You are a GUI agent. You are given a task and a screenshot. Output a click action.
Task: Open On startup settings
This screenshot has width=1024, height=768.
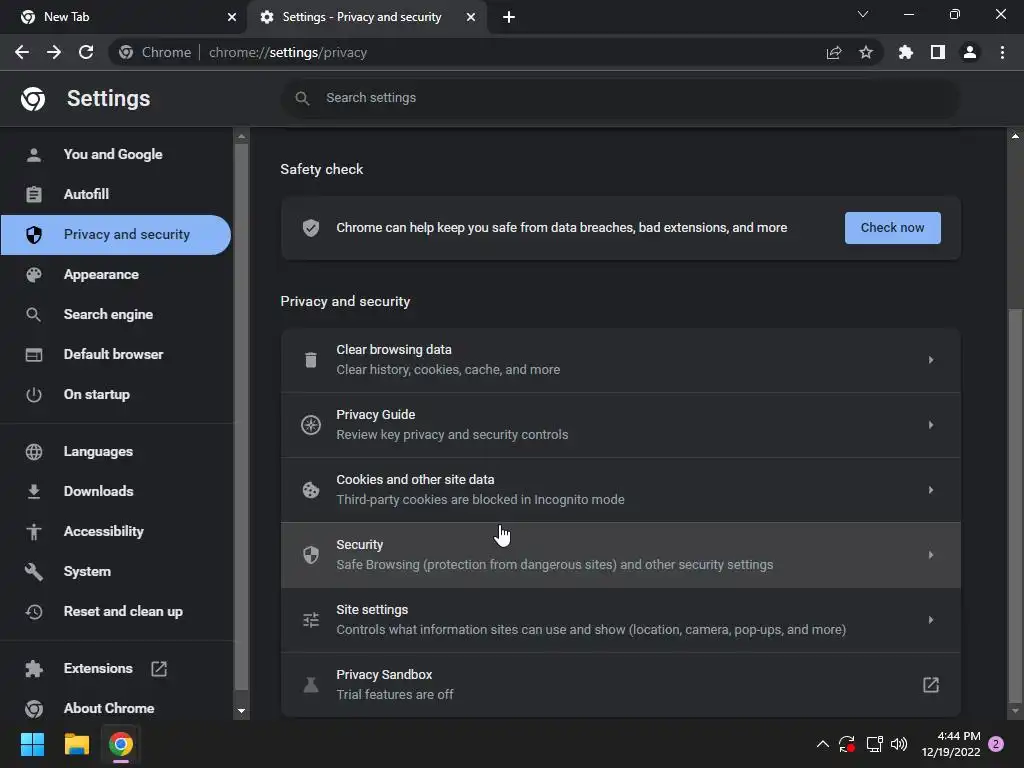point(116,394)
